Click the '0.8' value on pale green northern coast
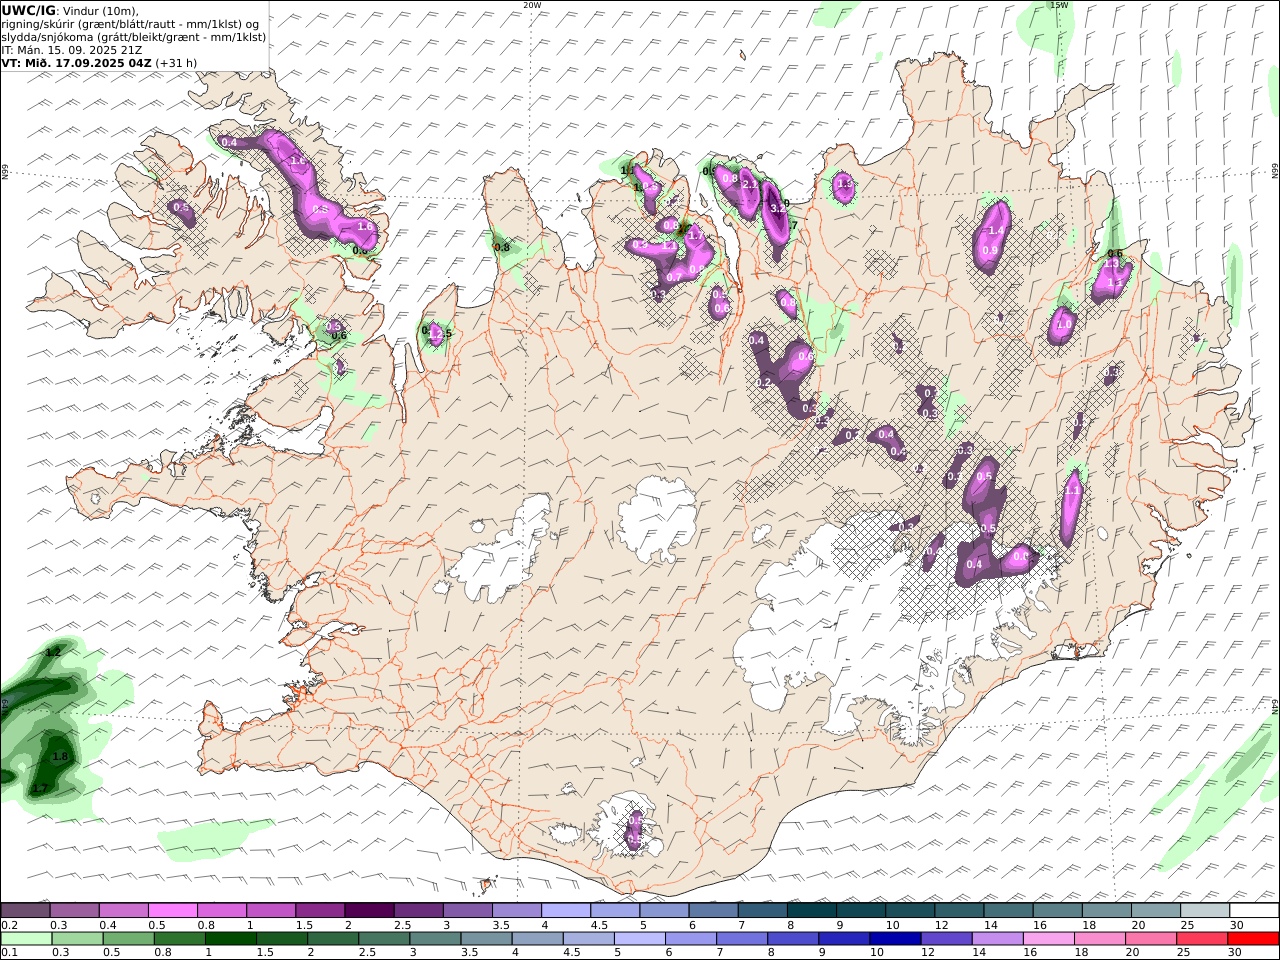Image resolution: width=1280 pixels, height=960 pixels. [502, 247]
